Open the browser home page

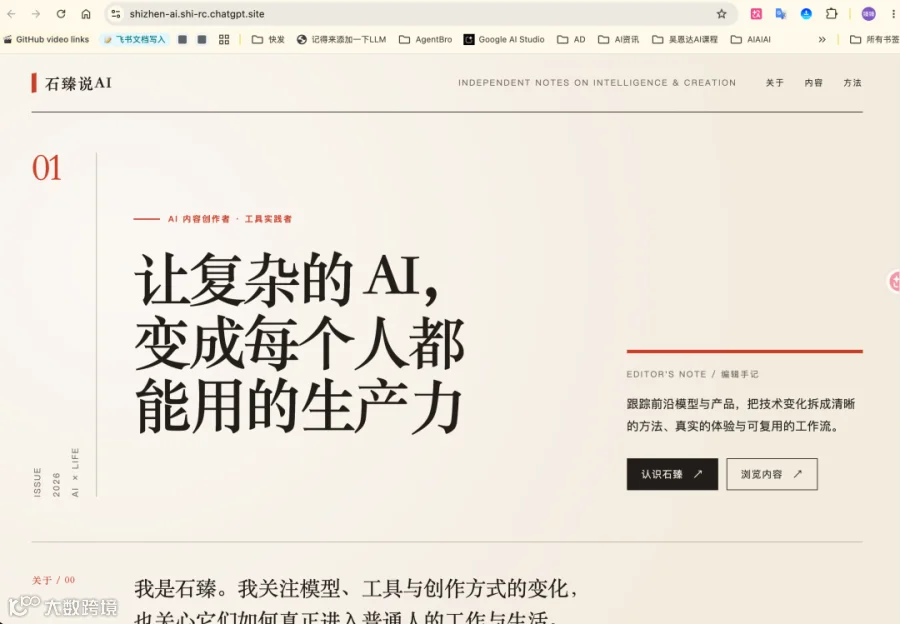(x=86, y=14)
